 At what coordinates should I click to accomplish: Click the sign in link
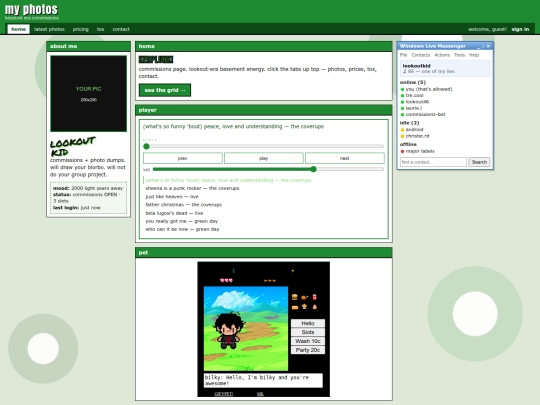coord(520,29)
